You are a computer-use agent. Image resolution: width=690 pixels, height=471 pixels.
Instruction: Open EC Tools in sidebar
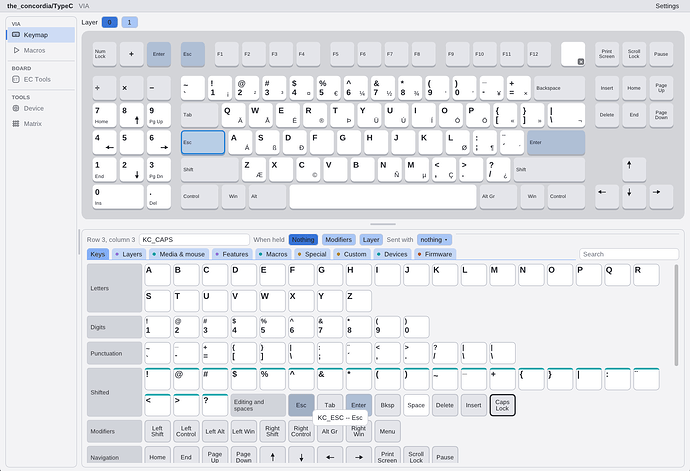(41, 80)
